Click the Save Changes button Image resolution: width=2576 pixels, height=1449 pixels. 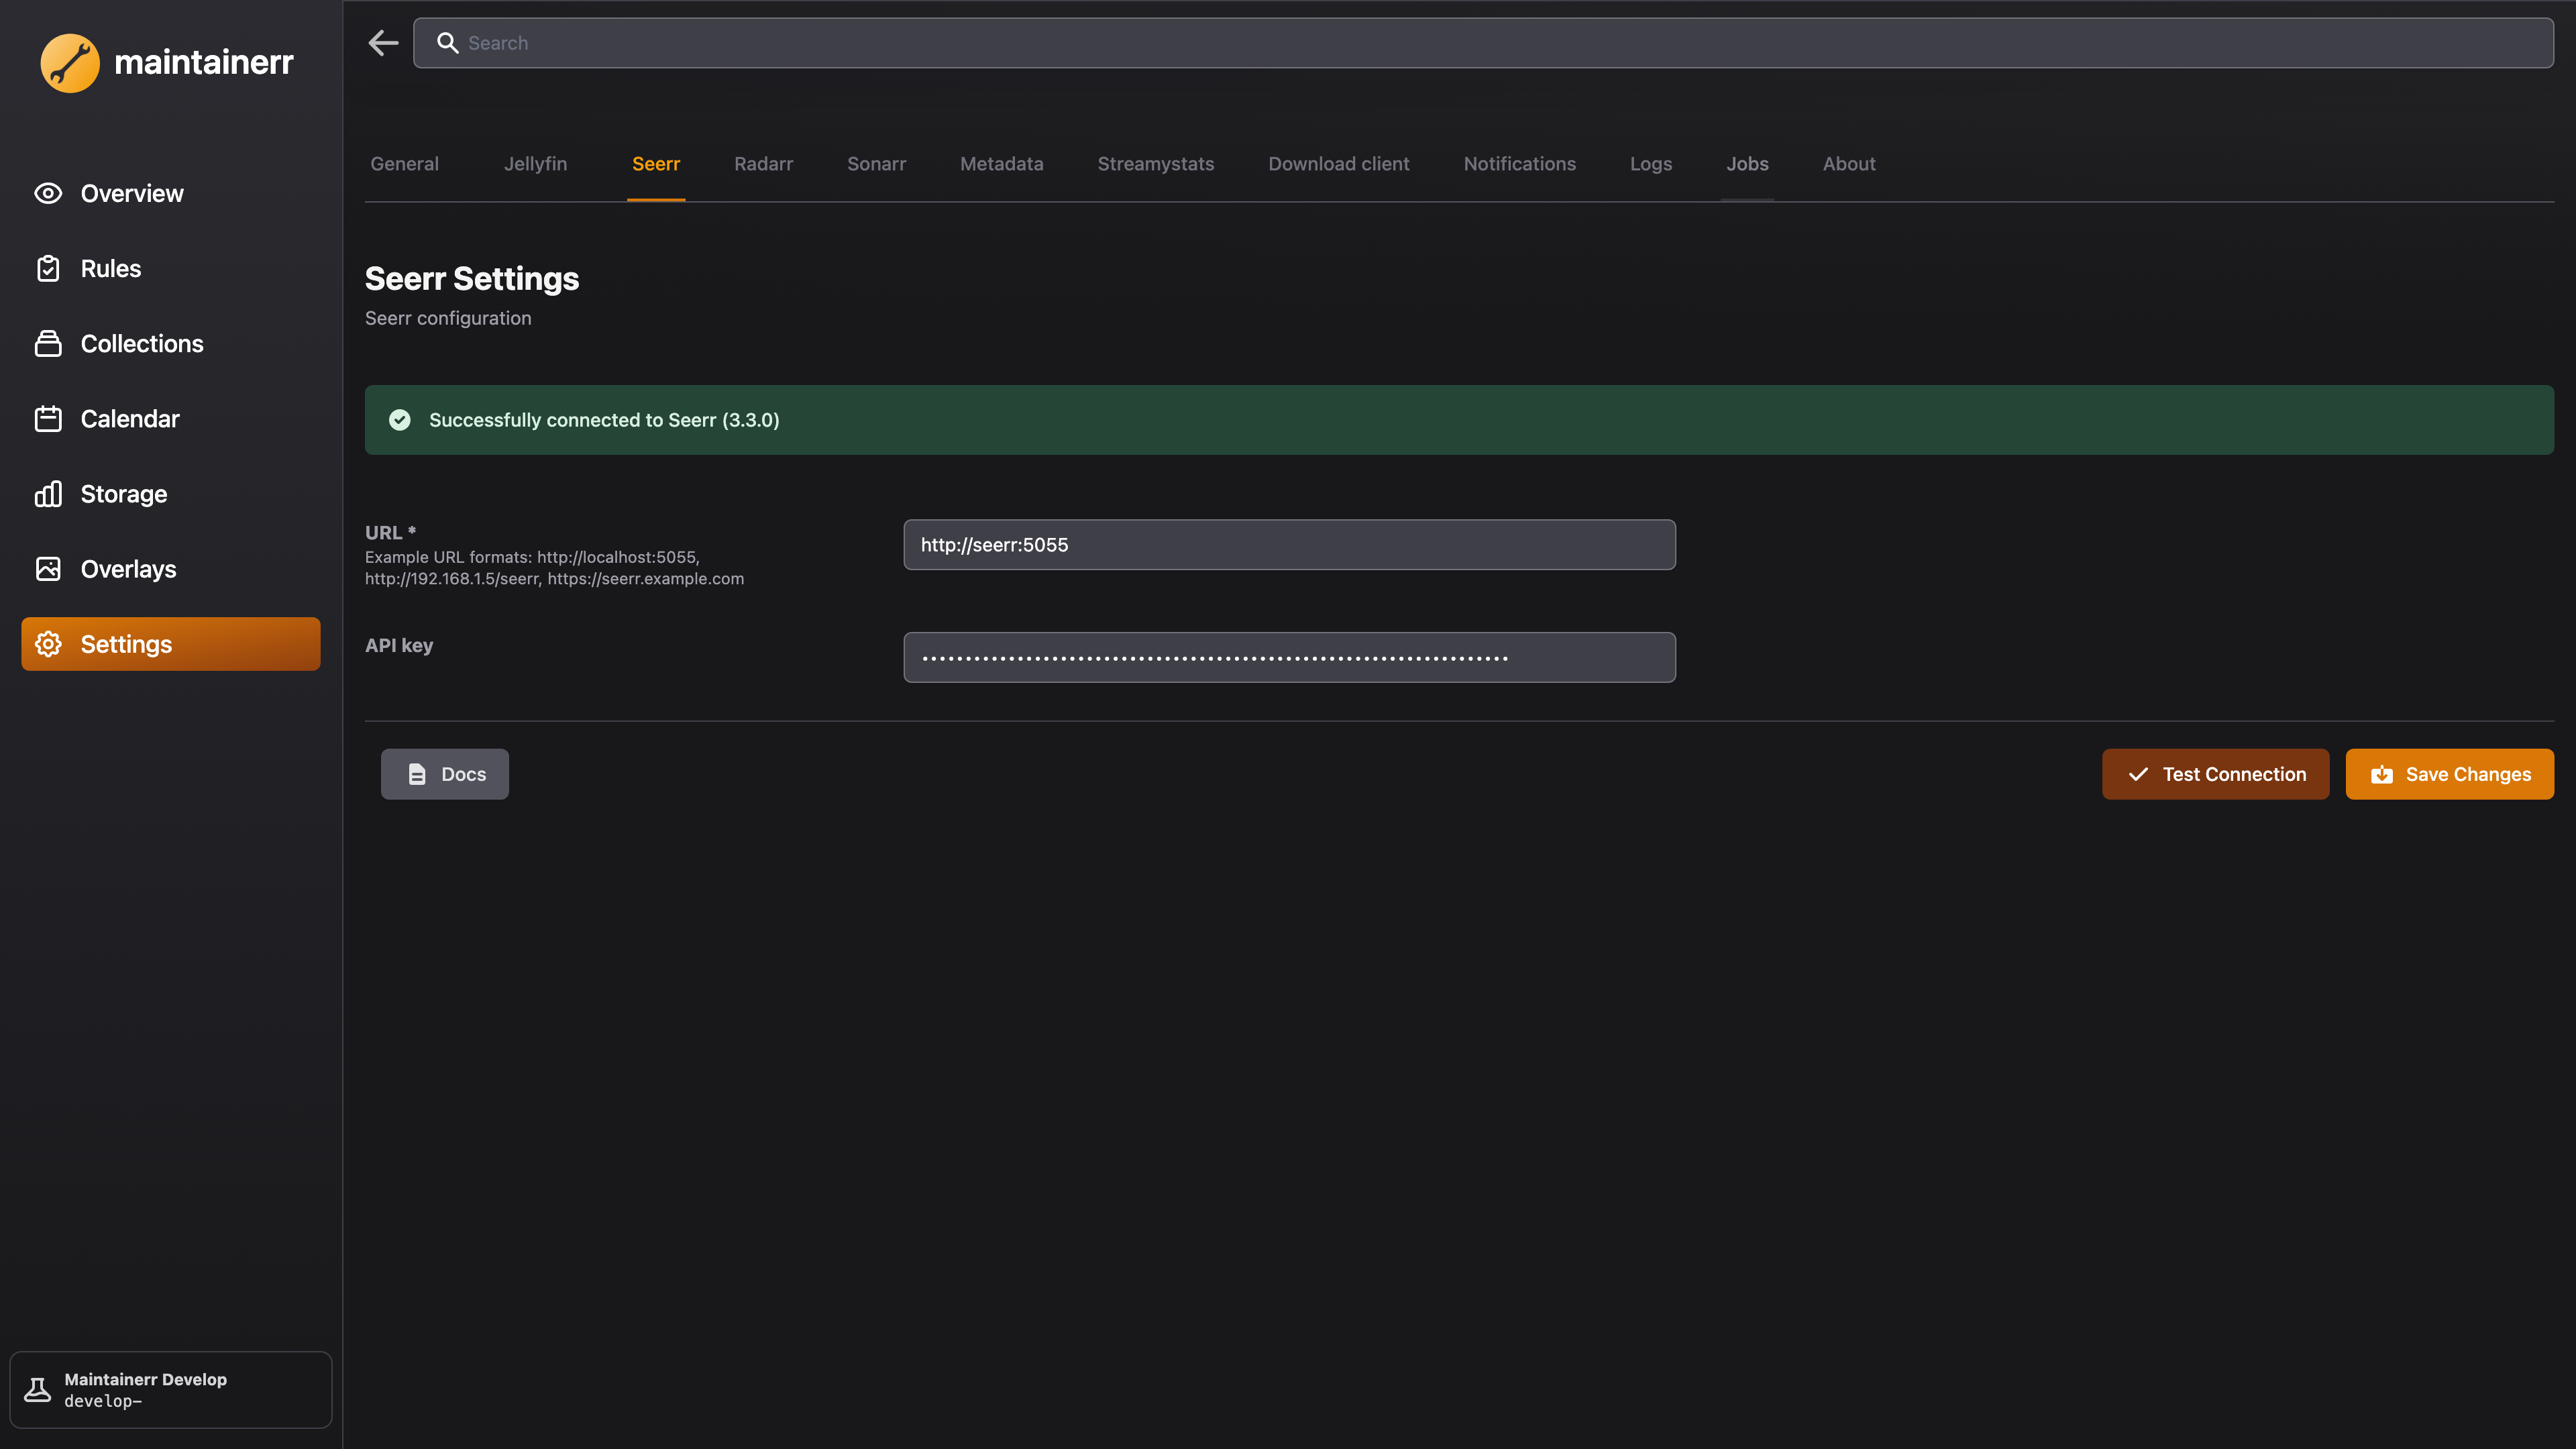coord(2449,774)
